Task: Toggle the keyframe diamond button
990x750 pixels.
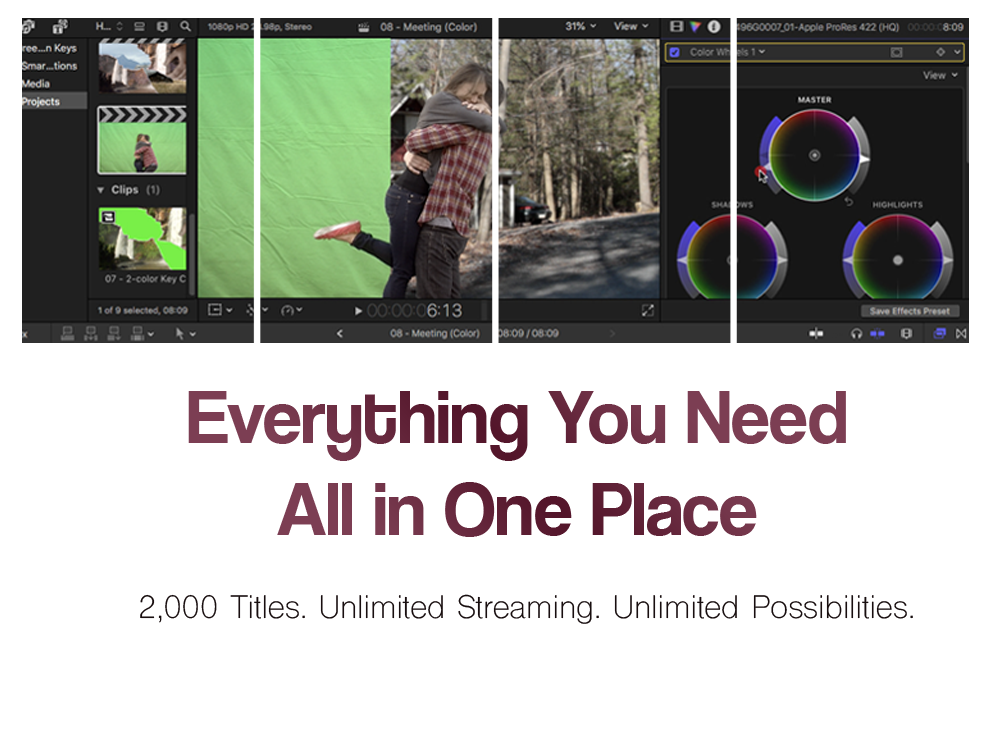Action: coord(940,52)
